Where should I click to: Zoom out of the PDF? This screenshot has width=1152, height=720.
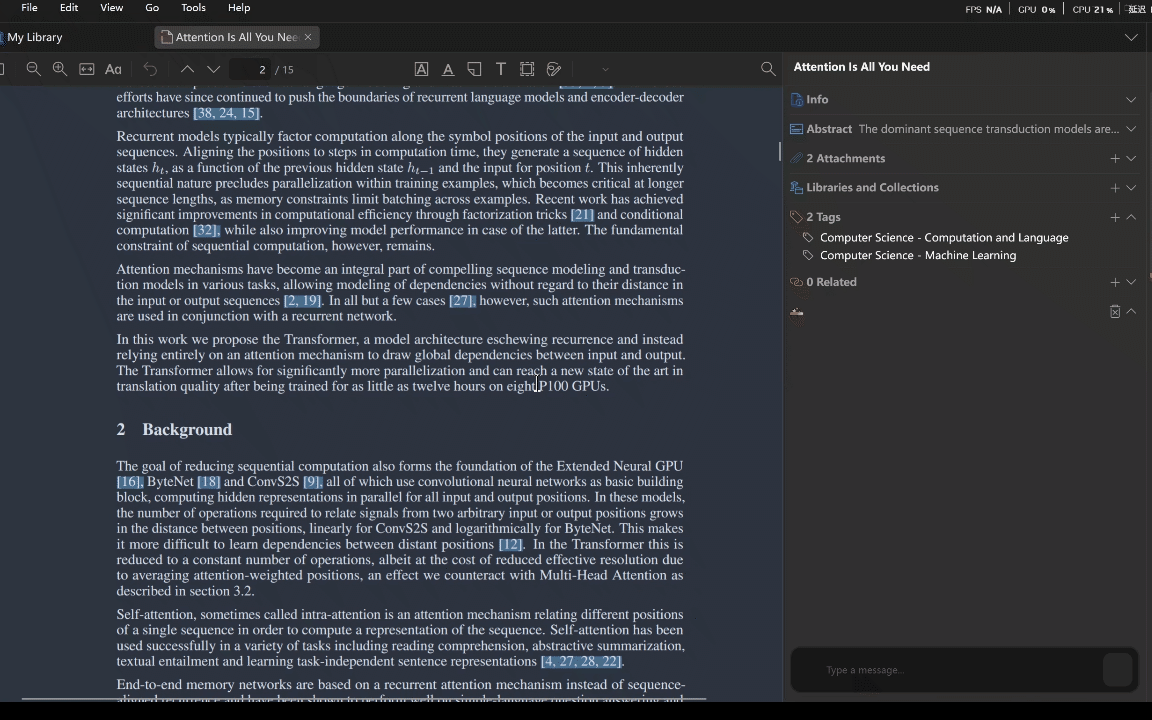pos(33,69)
